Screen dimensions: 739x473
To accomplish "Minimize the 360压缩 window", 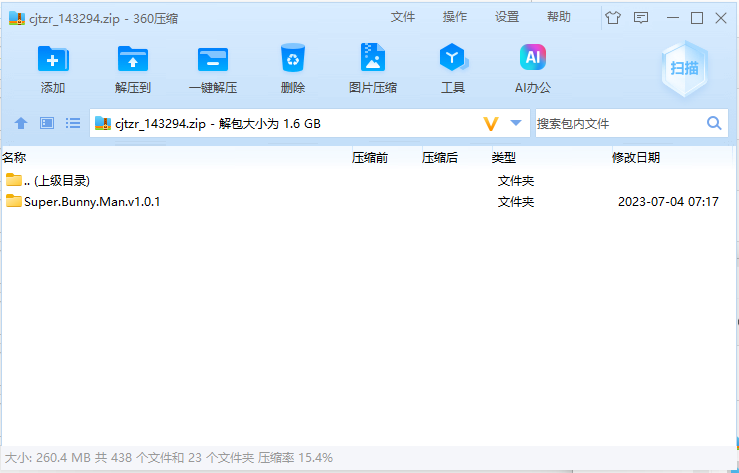I will coord(673,18).
